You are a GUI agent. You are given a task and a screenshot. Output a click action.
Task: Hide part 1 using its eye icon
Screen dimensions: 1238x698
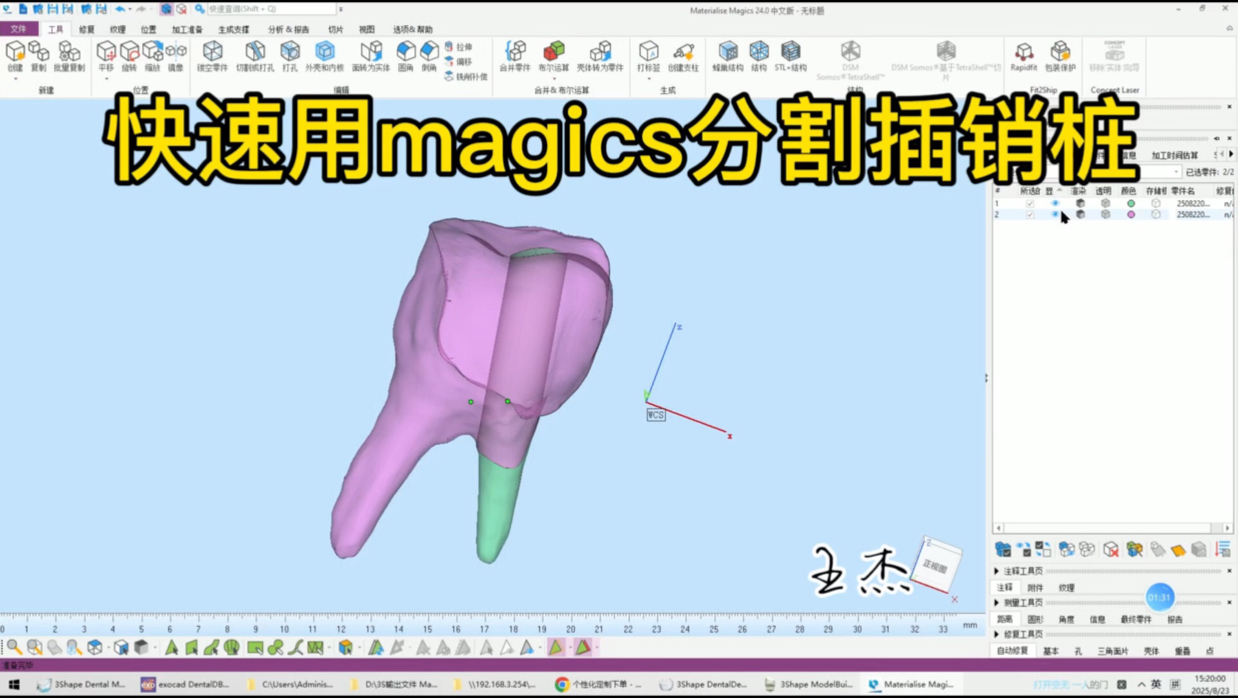pyautogui.click(x=1054, y=203)
